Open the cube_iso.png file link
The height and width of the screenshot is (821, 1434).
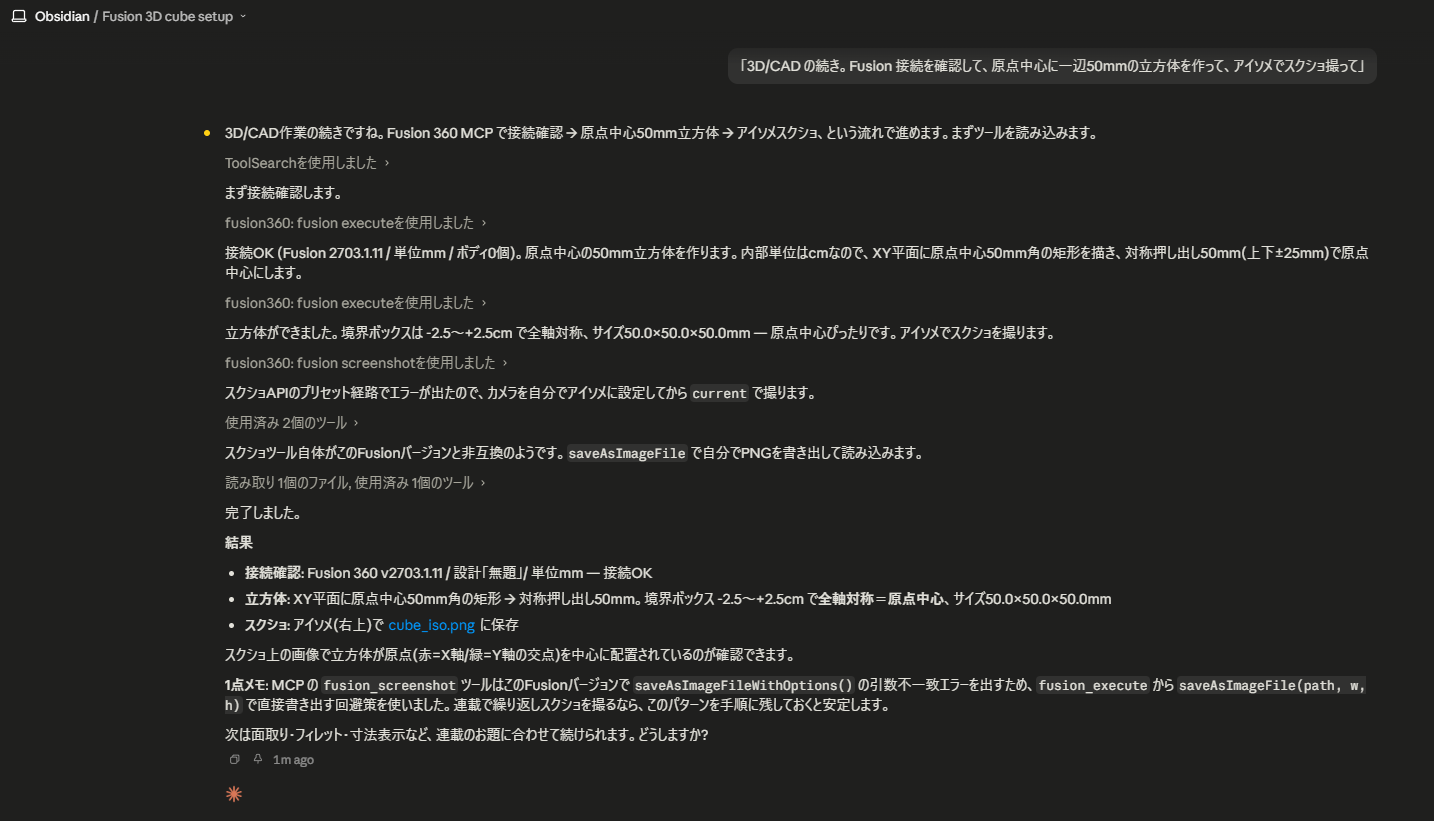(x=431, y=625)
